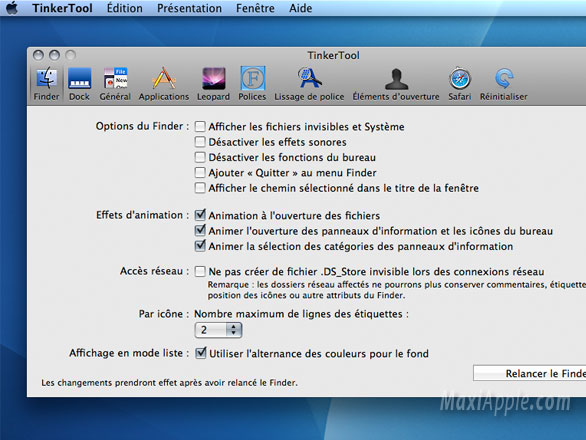Image resolution: width=586 pixels, height=440 pixels.
Task: Click Nombre maximum de lignes text
Action: (x=301, y=314)
